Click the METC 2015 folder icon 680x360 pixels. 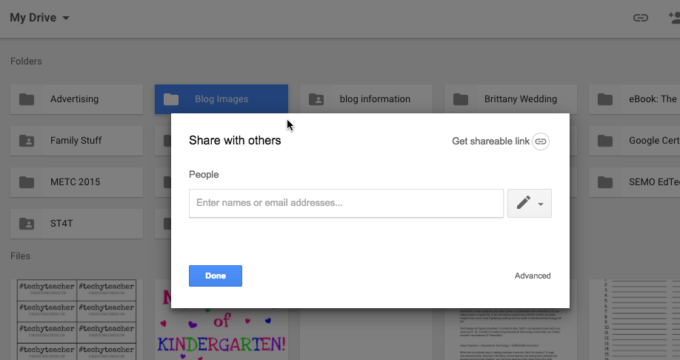(26, 182)
